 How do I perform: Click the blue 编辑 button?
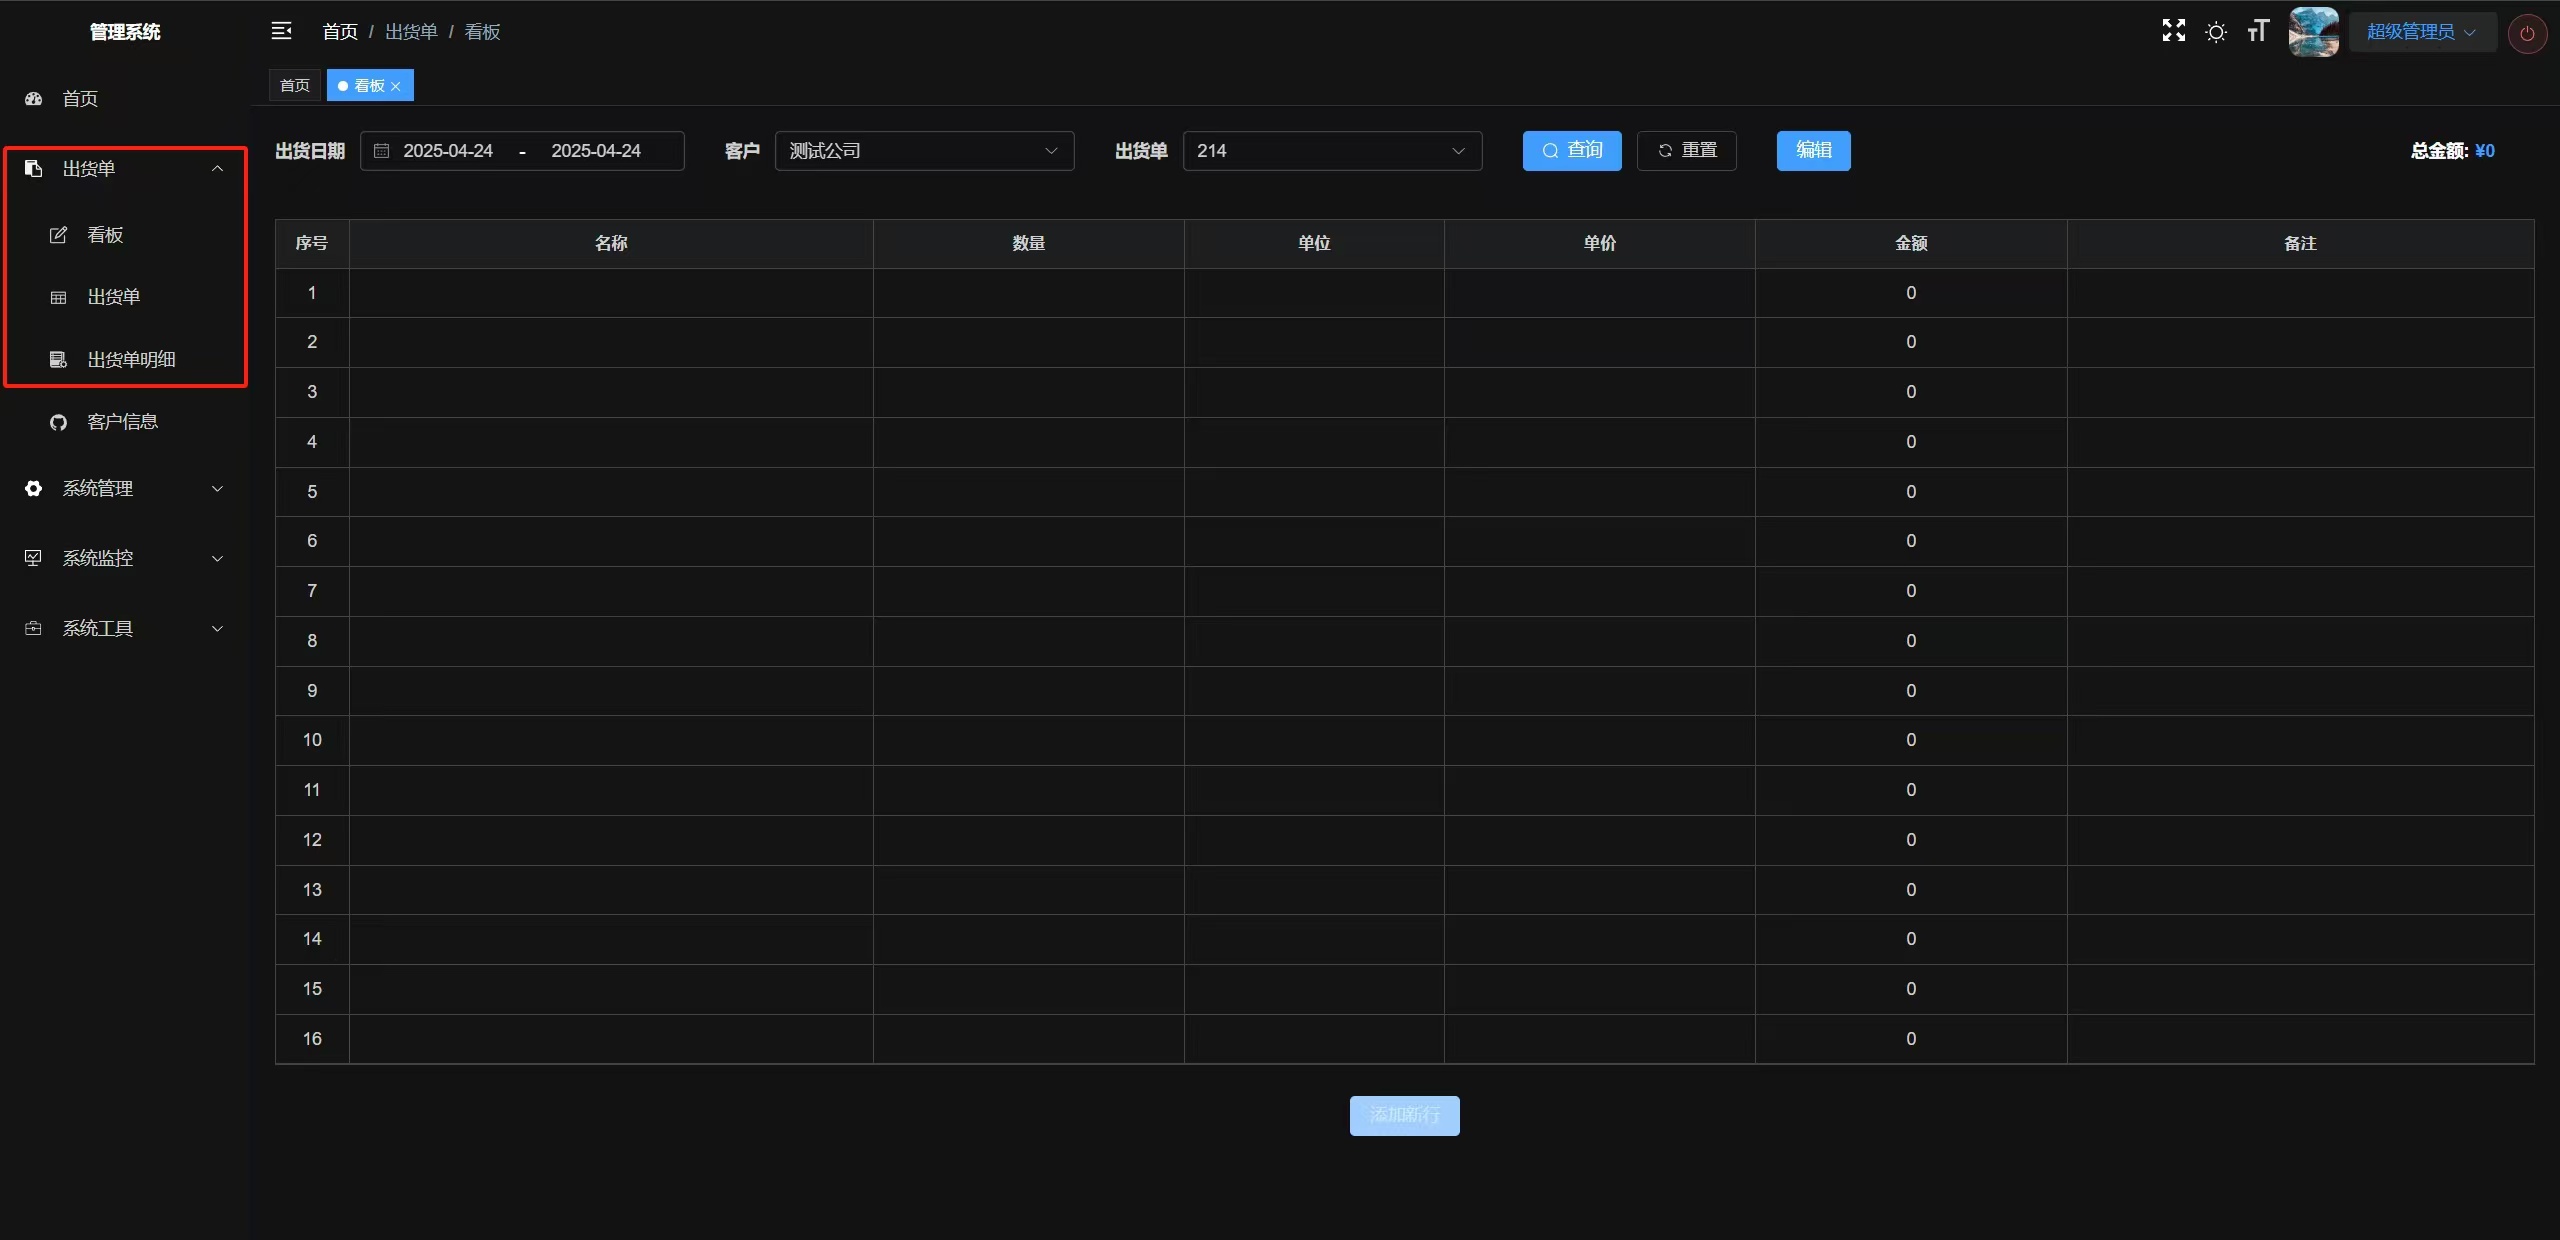[x=1813, y=151]
